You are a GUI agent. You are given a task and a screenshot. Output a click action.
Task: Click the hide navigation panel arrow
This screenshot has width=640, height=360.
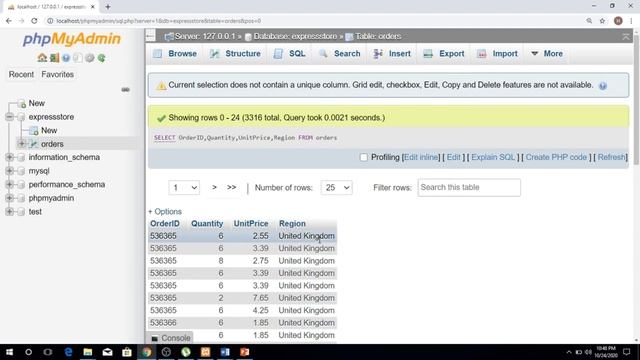coord(150,36)
